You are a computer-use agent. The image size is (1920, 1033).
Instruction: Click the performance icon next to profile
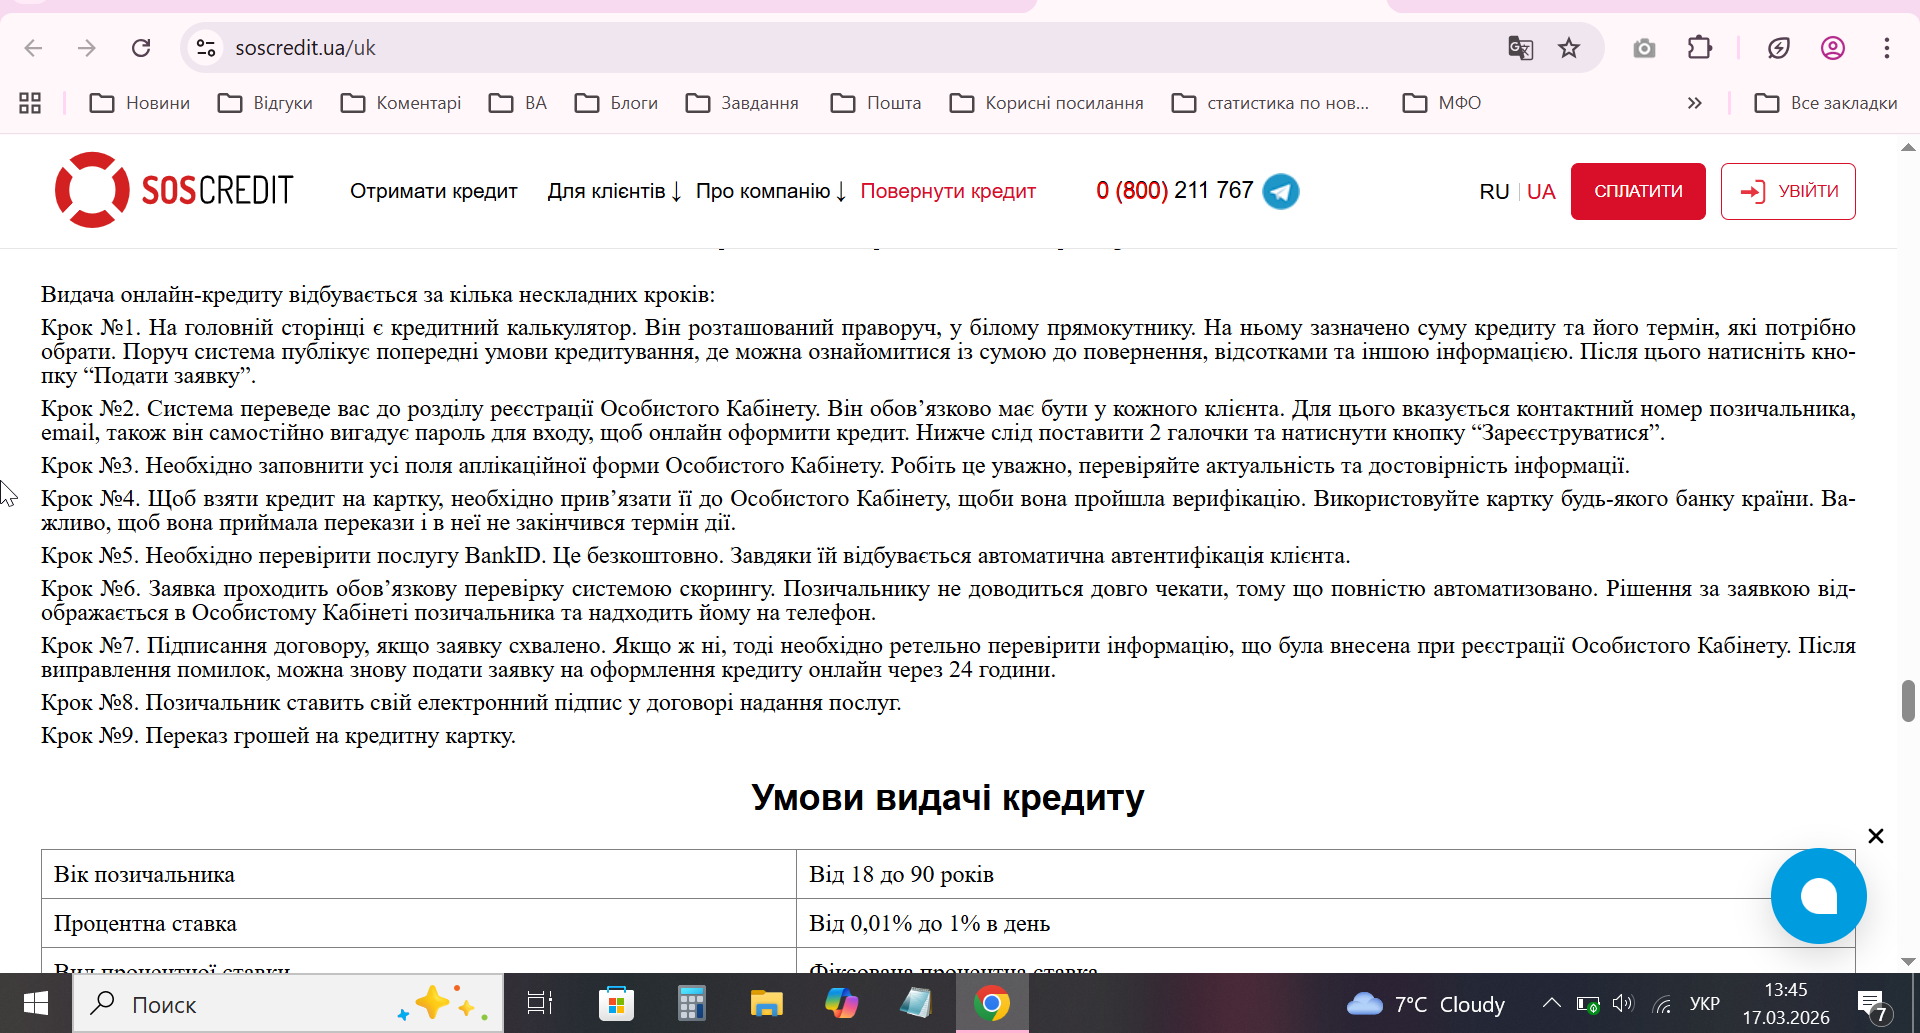1779,48
